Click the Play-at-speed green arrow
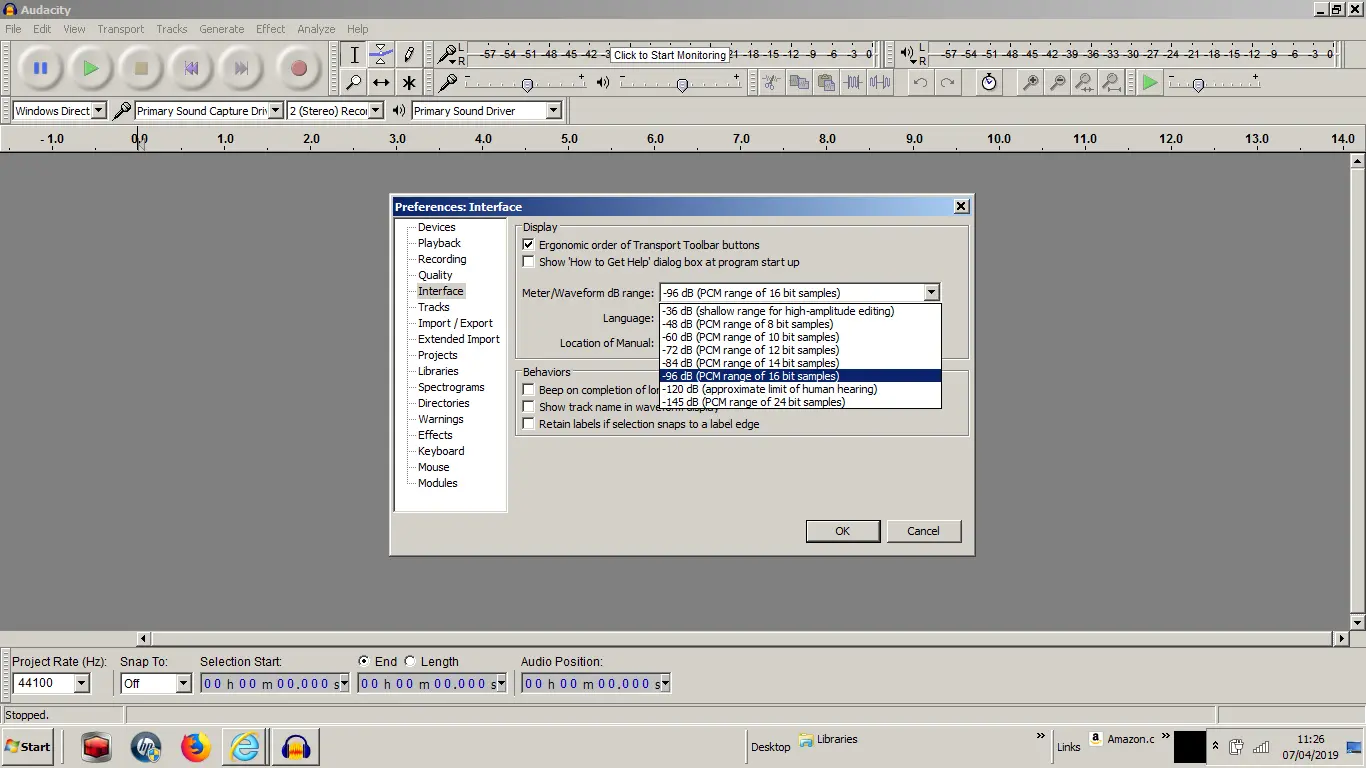Screen dimensions: 1366x768 [1150, 83]
